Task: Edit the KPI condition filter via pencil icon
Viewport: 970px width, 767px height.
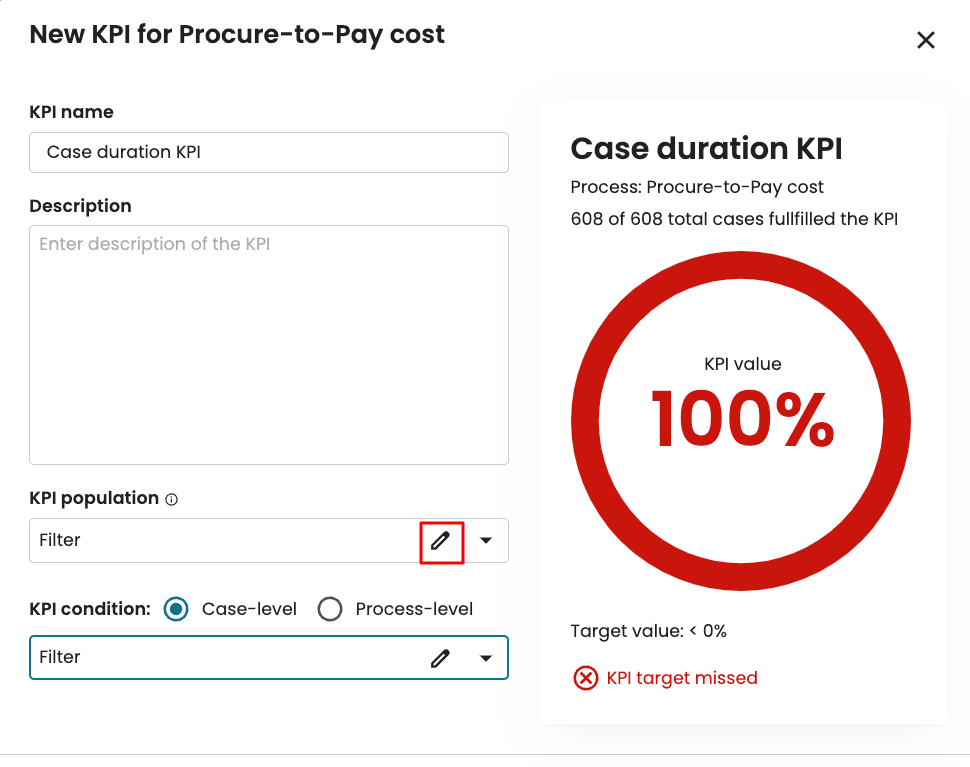Action: tap(441, 658)
